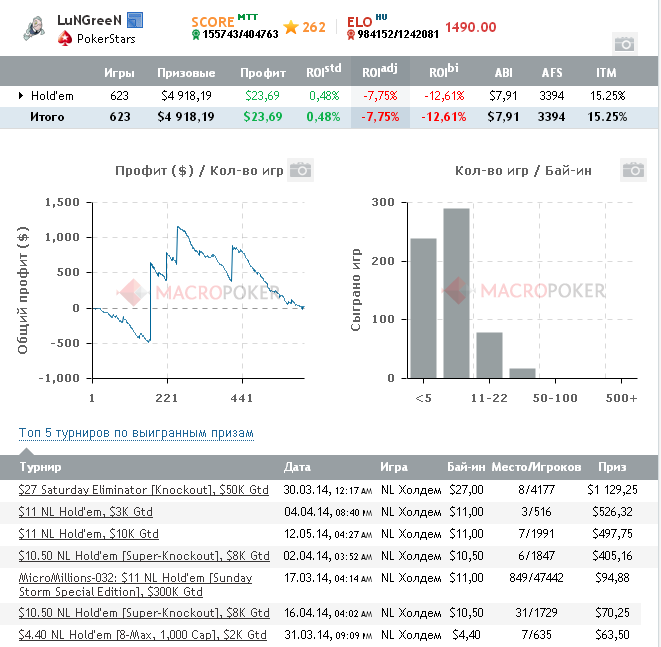Click the Кол-во игр / Бай-ин chart title
Screen dimensions: 661x647
click(523, 170)
